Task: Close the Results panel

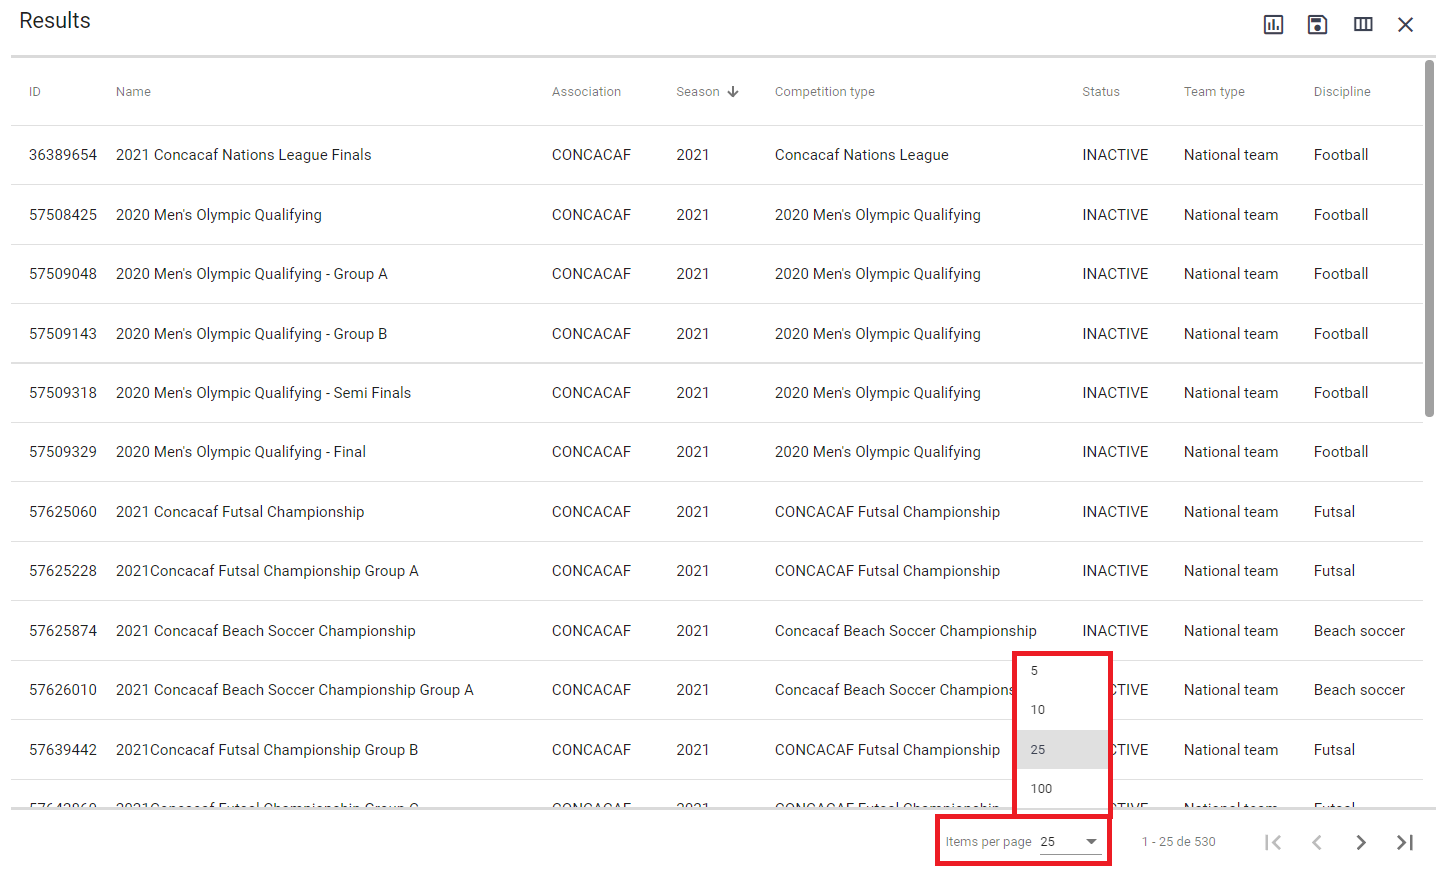Action: coord(1405,25)
